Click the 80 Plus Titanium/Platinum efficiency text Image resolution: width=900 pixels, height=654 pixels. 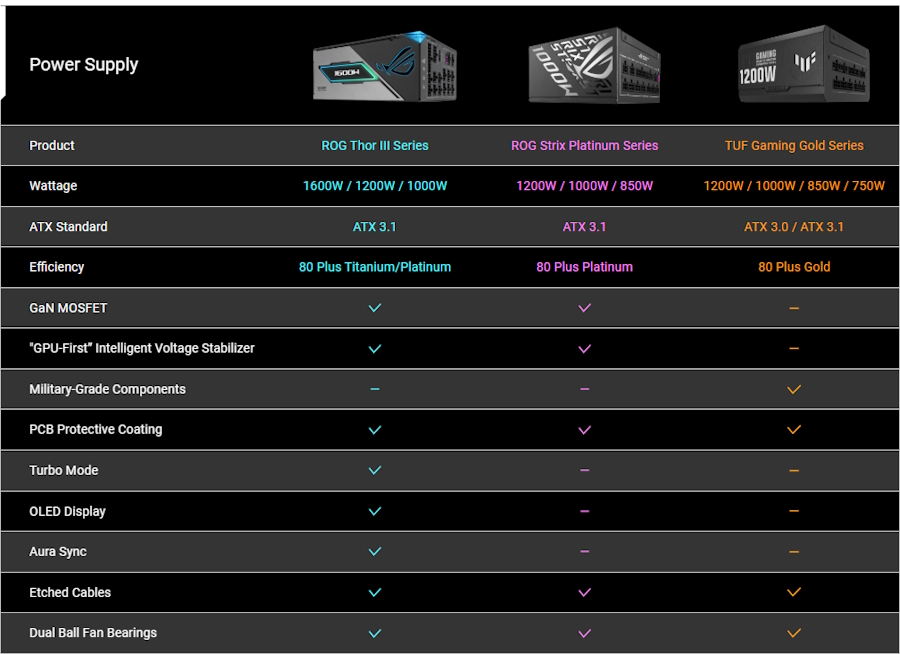375,267
